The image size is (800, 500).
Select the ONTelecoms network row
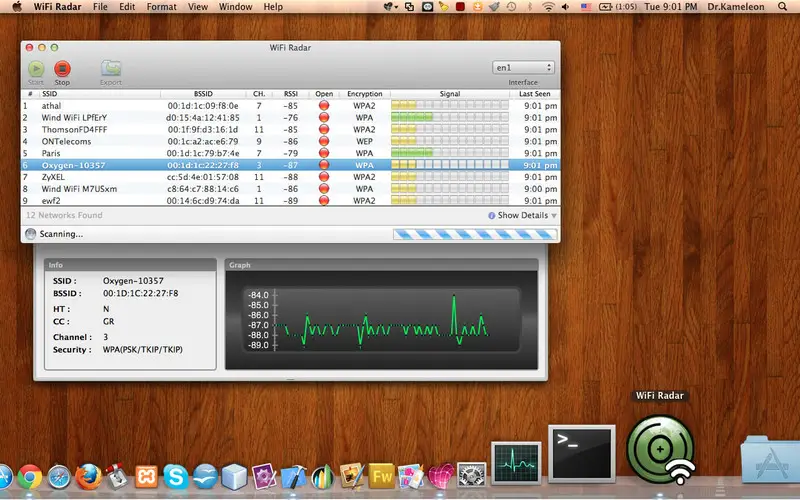290,141
